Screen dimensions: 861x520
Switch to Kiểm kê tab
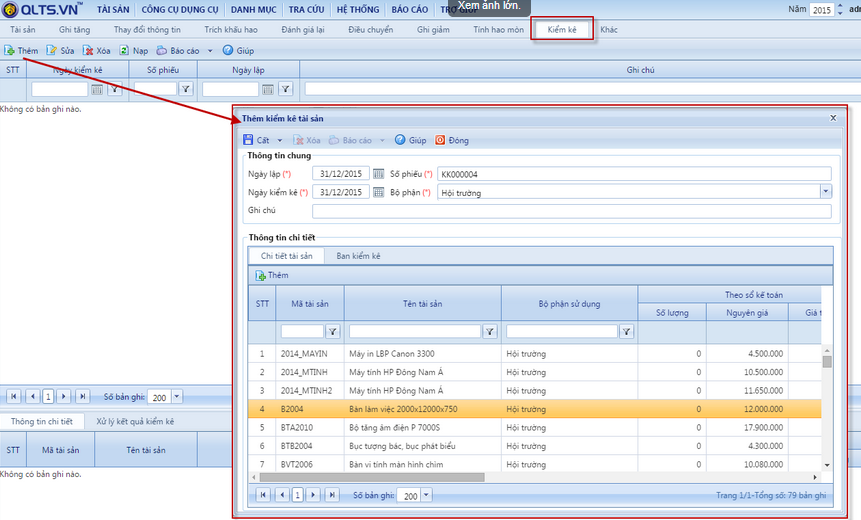click(562, 30)
